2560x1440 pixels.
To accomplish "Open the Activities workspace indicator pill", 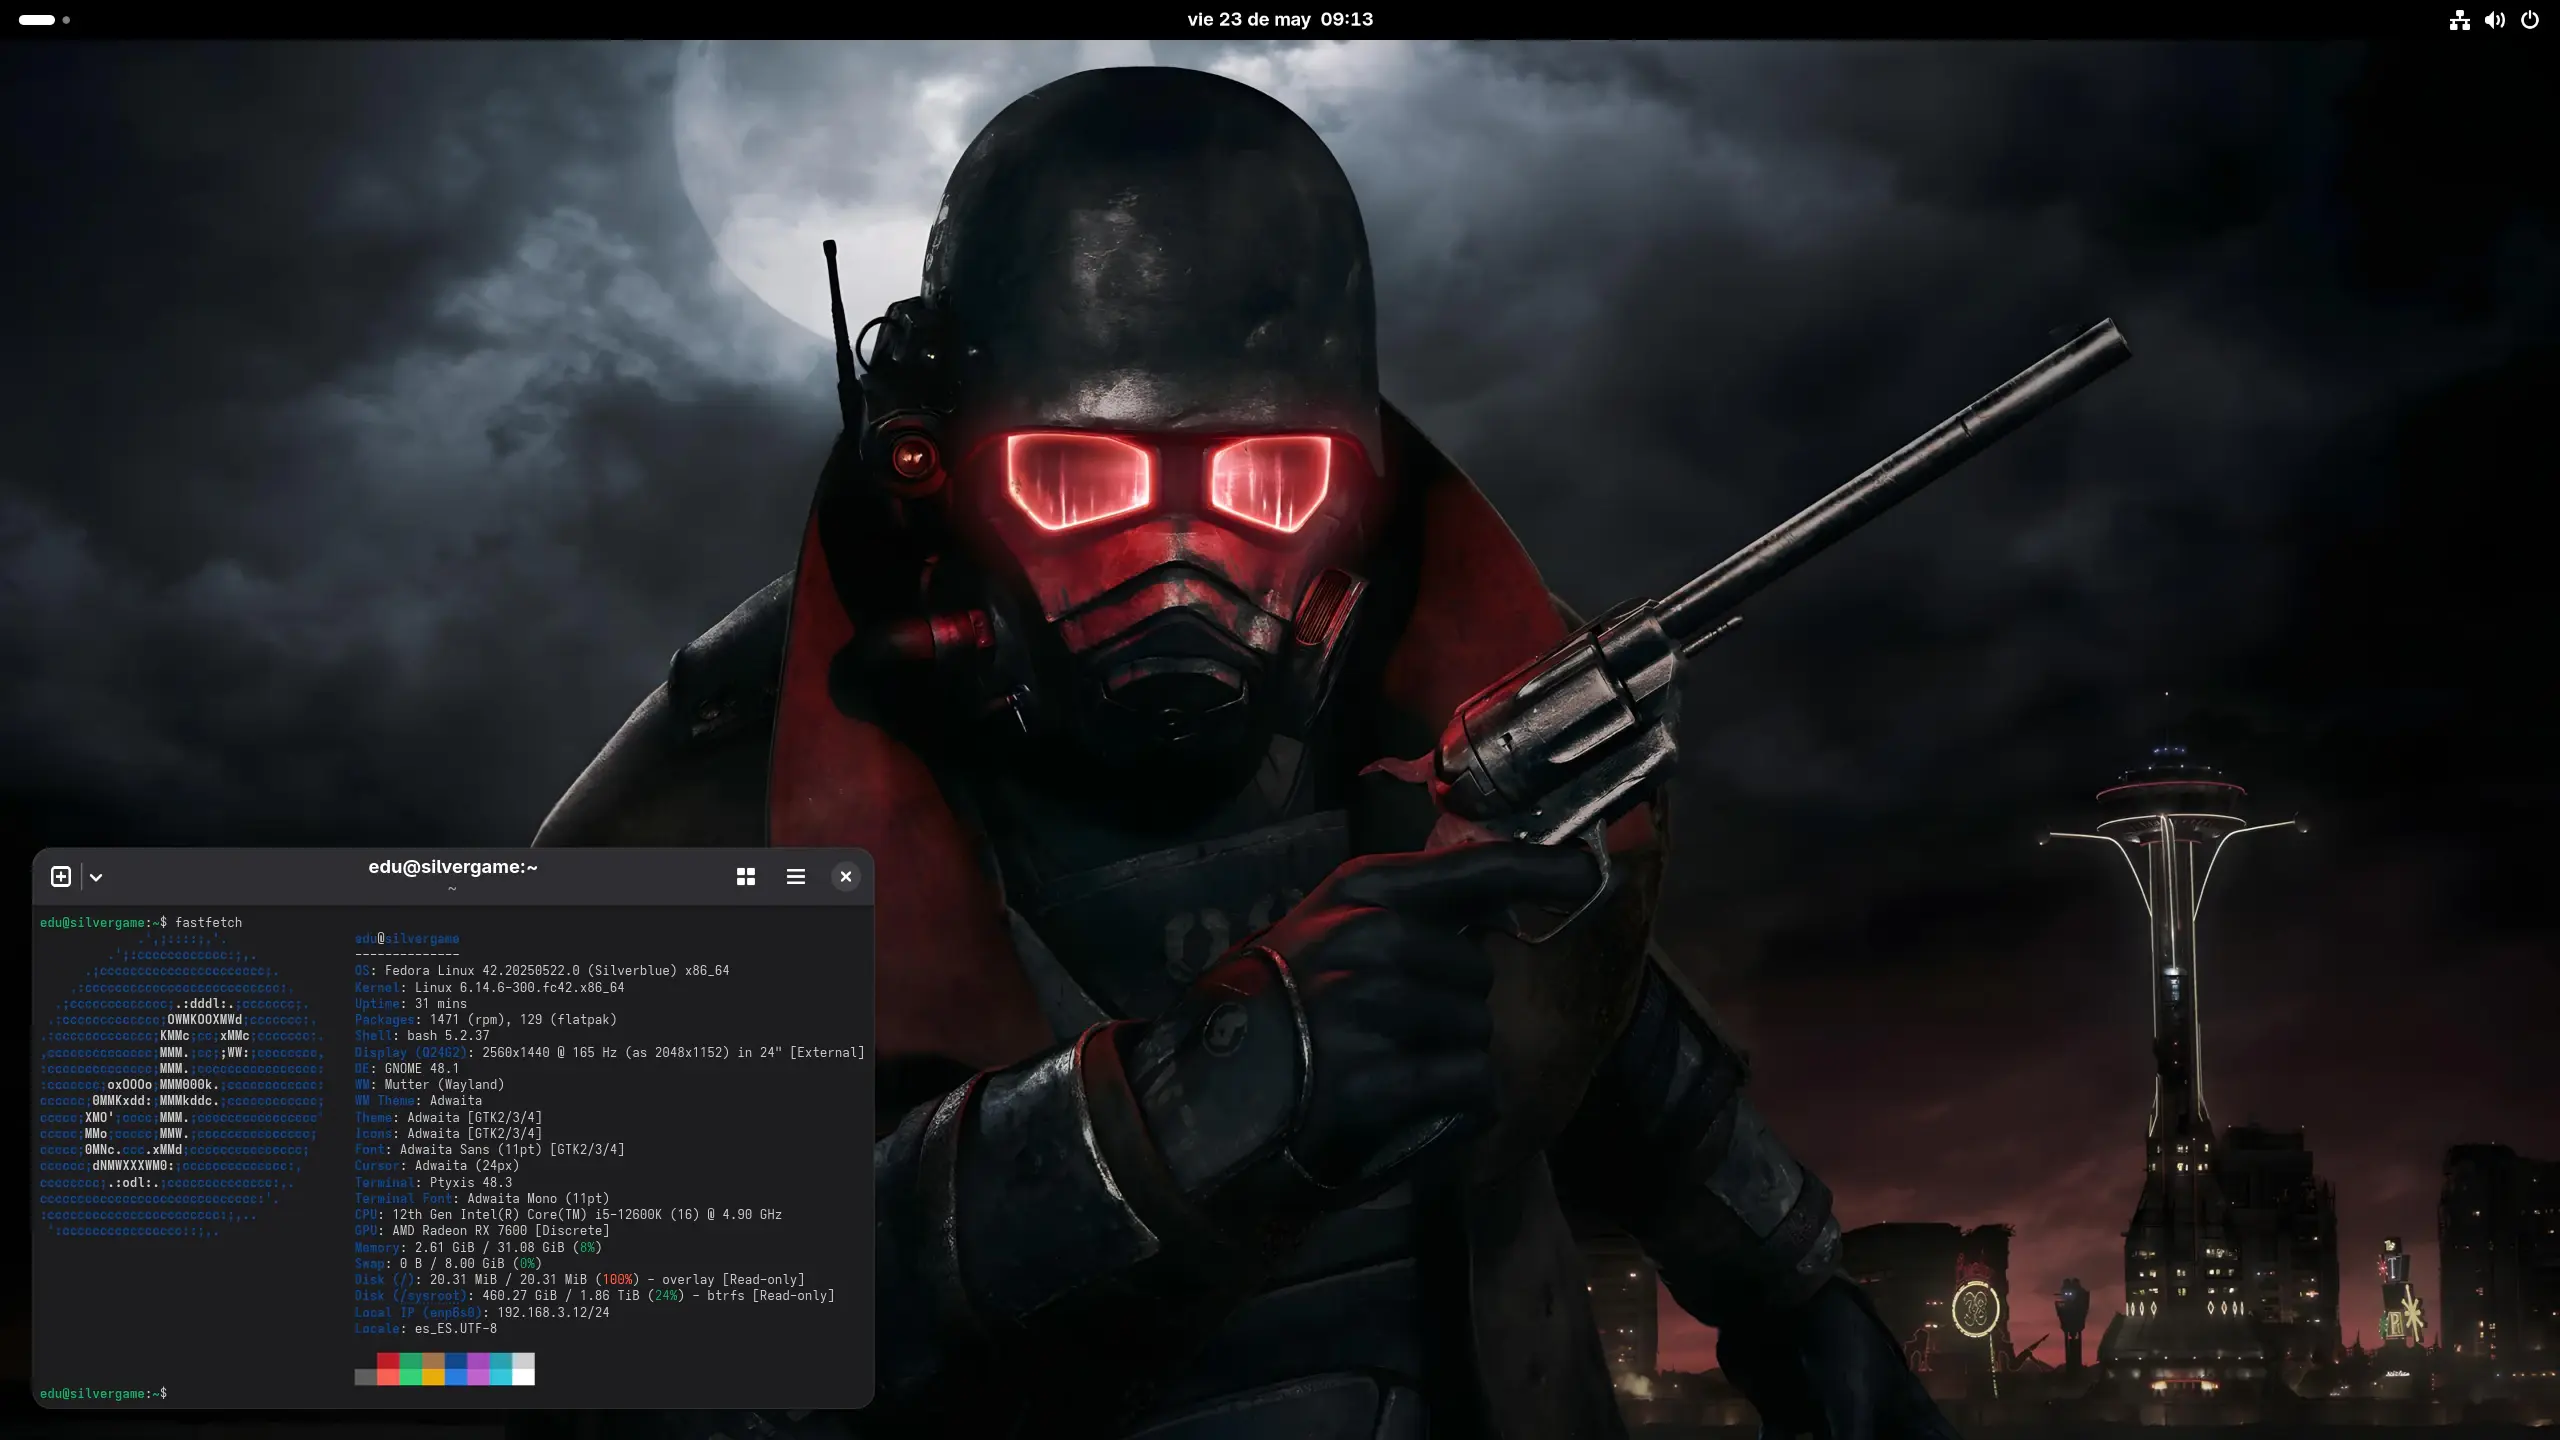I will [44, 20].
